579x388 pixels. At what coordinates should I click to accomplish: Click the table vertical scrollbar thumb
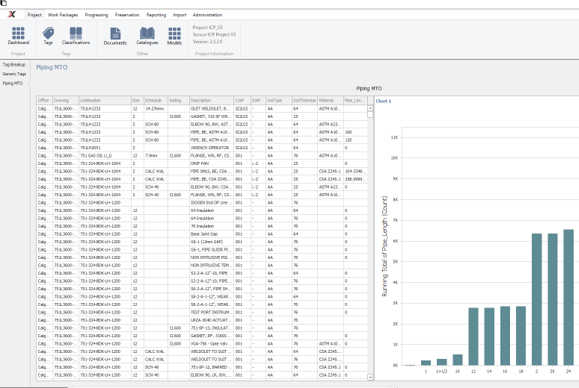click(370, 114)
